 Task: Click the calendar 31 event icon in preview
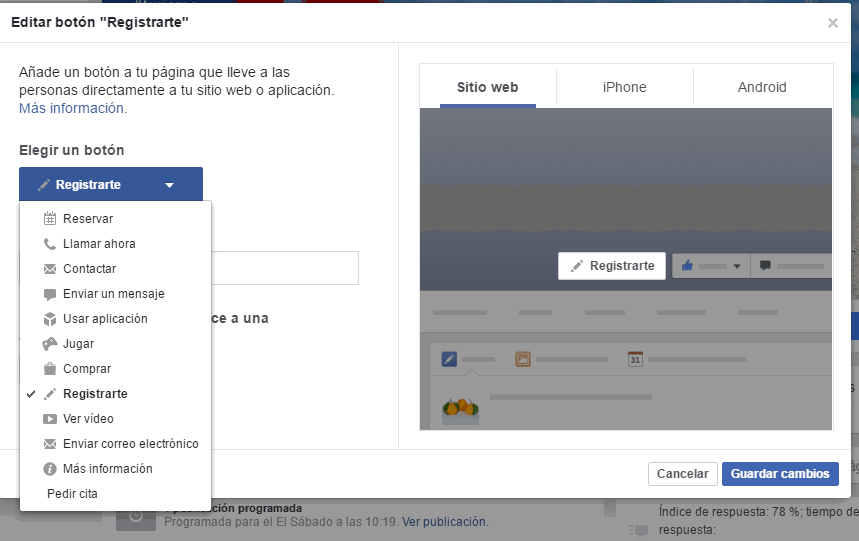coord(635,359)
